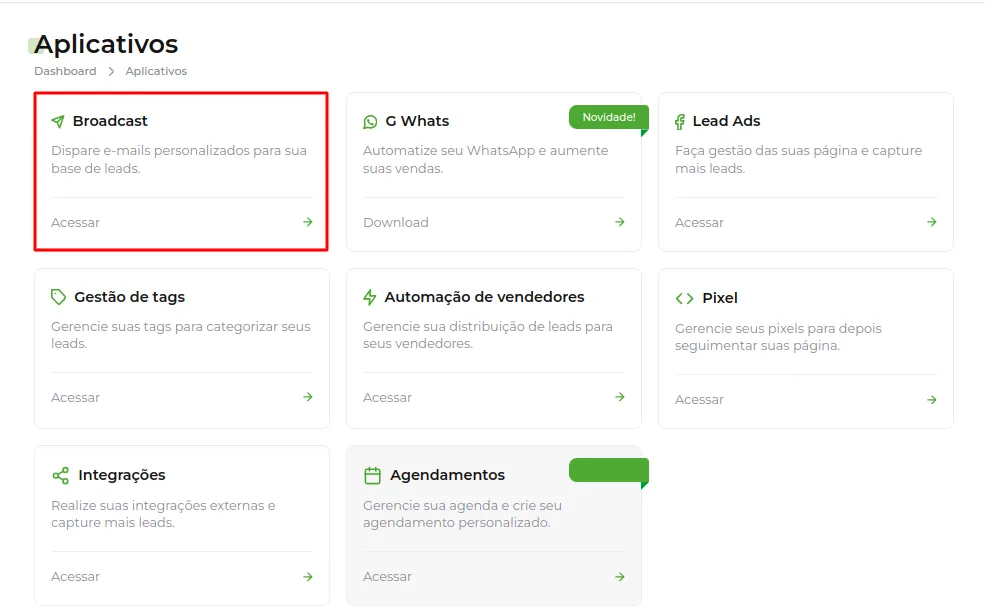Click the G Whats card title
Screen dimensions: 985x612
click(417, 121)
